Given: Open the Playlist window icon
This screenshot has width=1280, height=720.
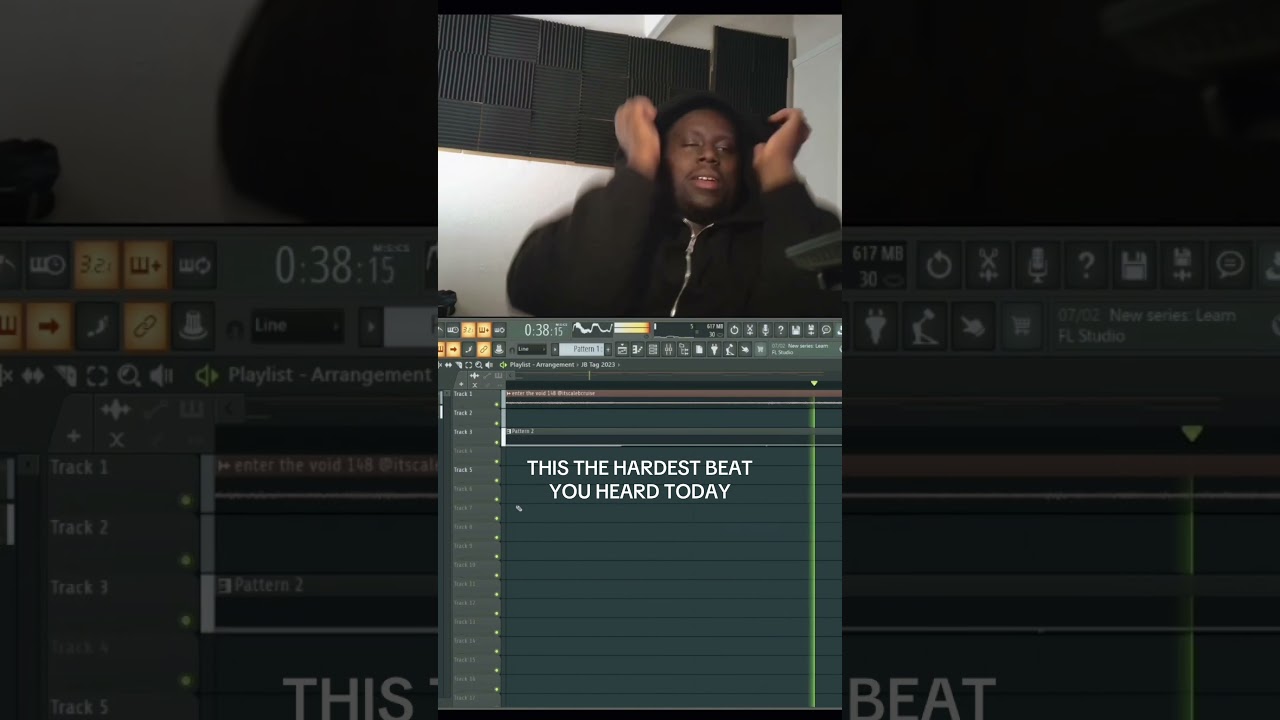Looking at the screenshot, I should click(x=623, y=349).
